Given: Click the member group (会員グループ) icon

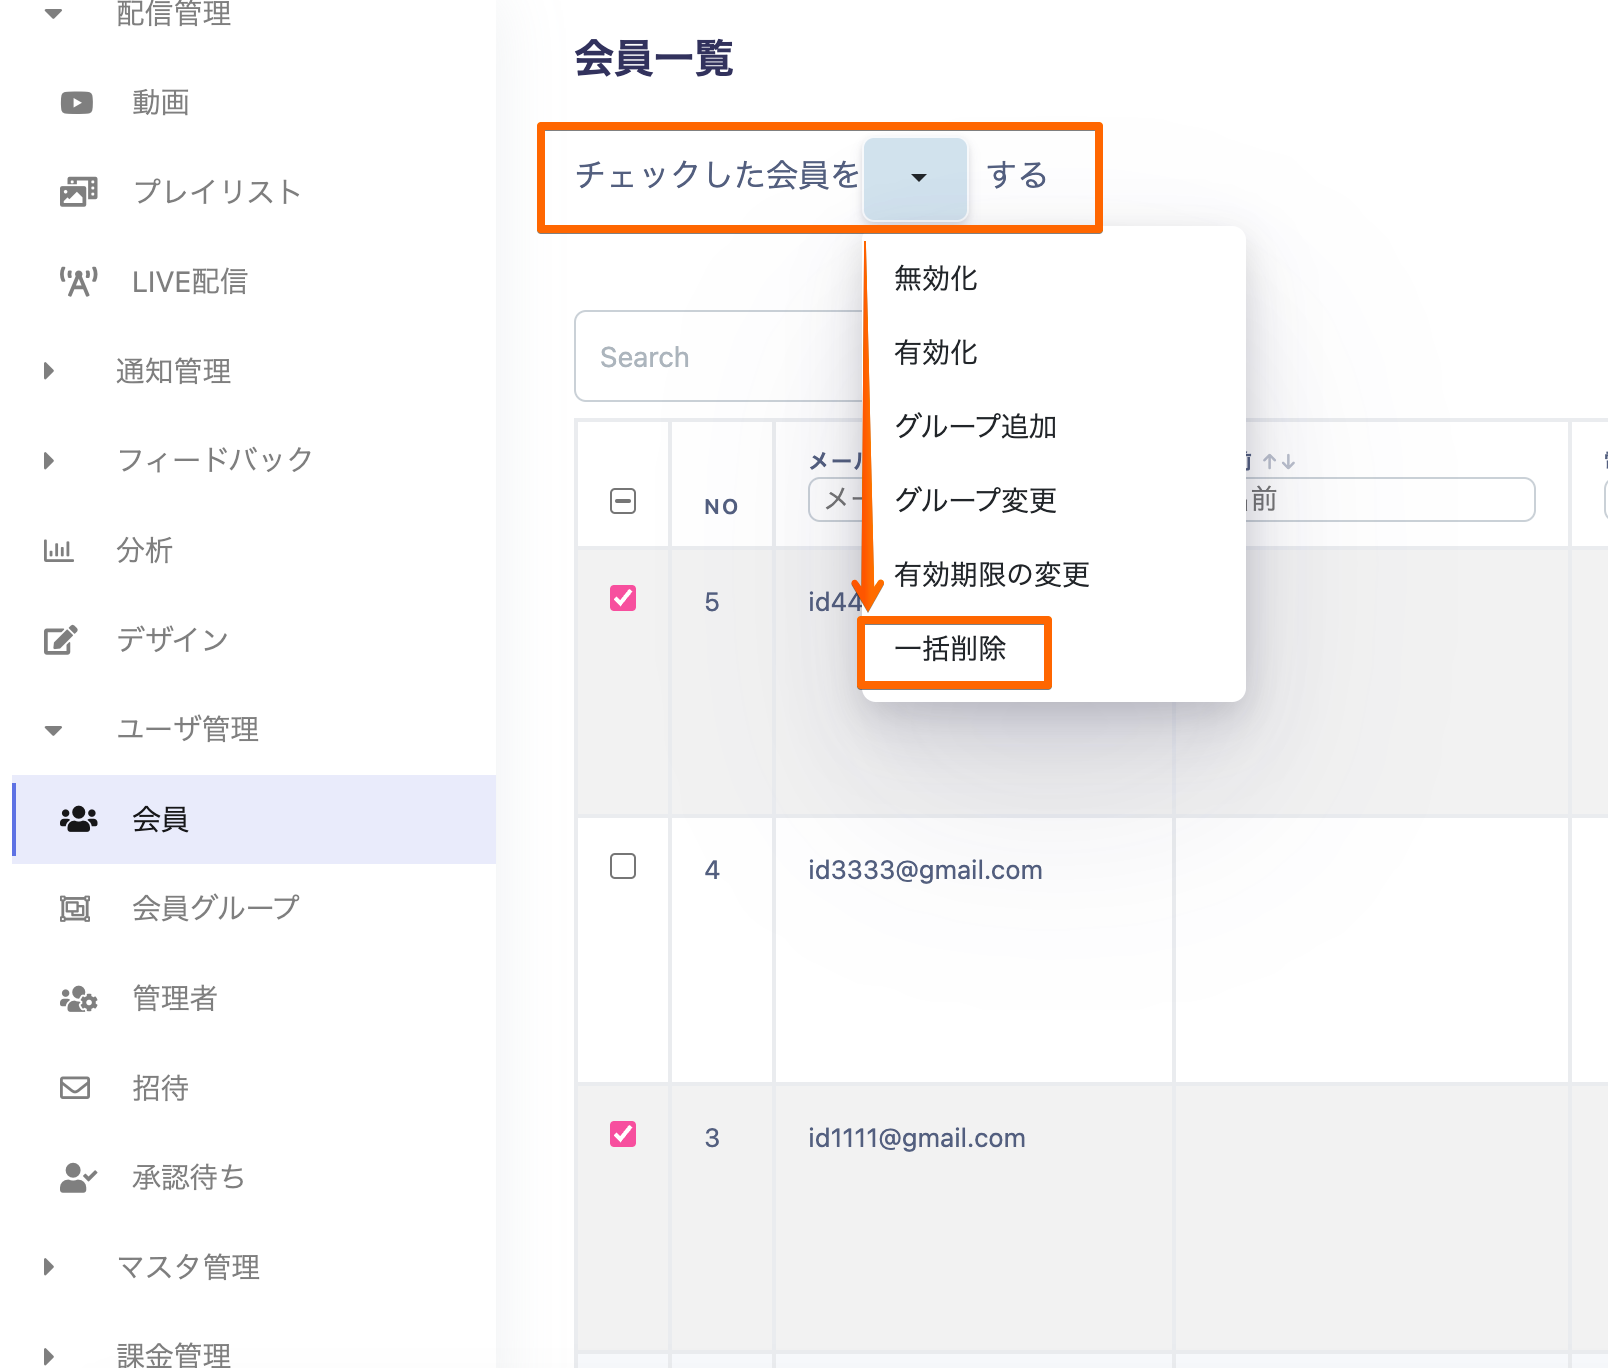Looking at the screenshot, I should 76,908.
